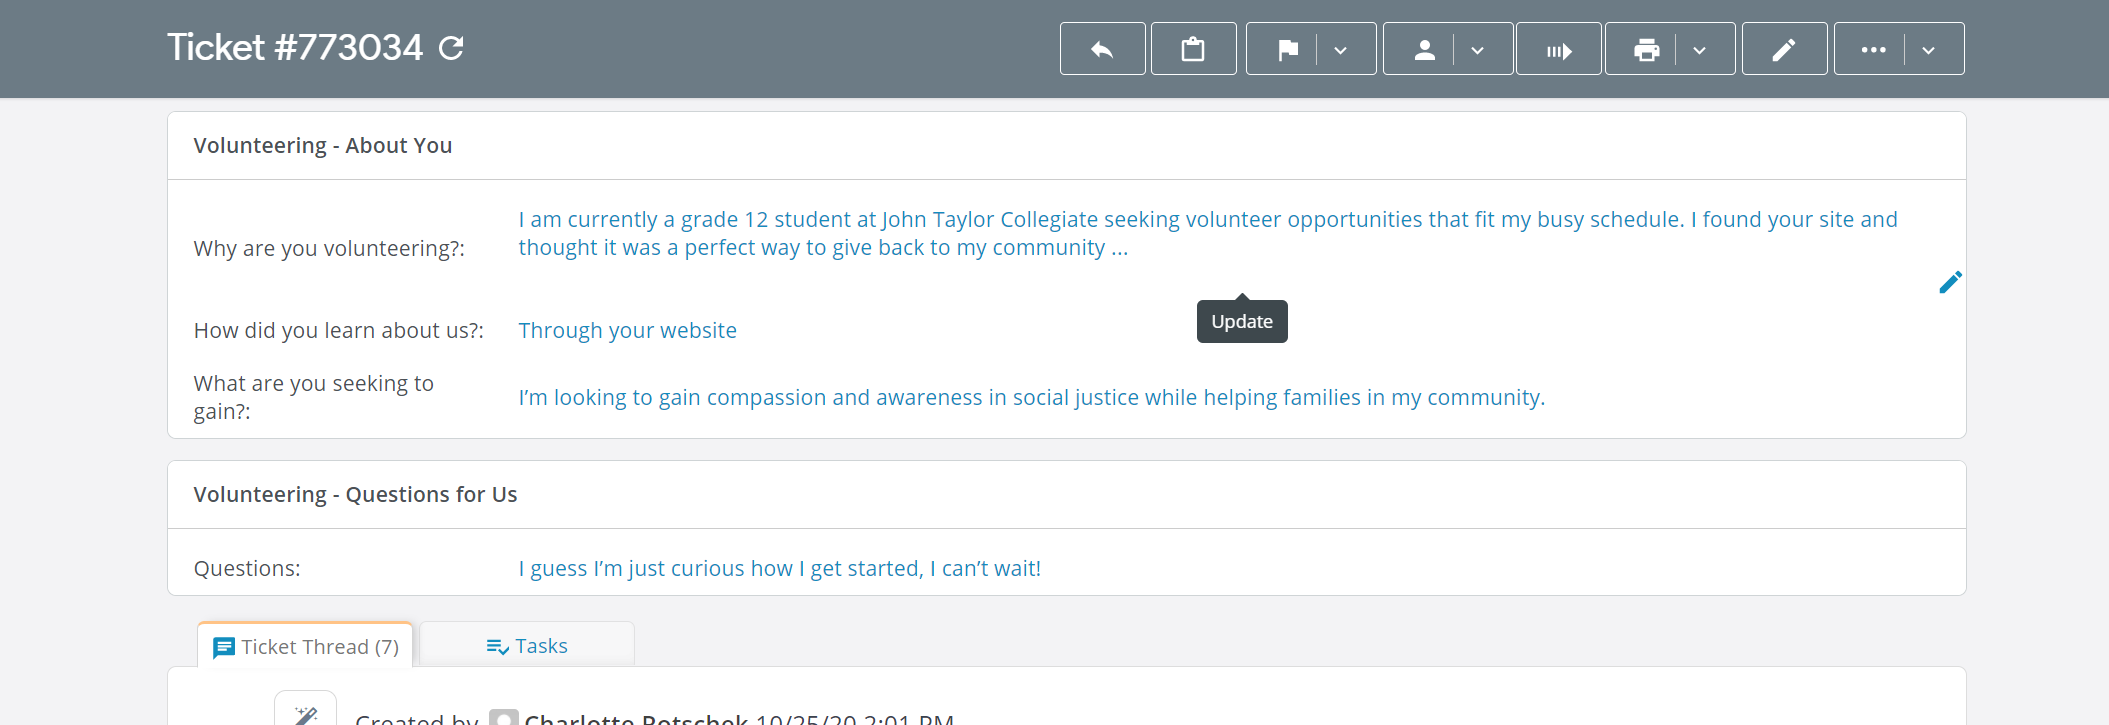Click the reply arrow icon in header
Image resolution: width=2109 pixels, height=725 pixels.
[1102, 49]
